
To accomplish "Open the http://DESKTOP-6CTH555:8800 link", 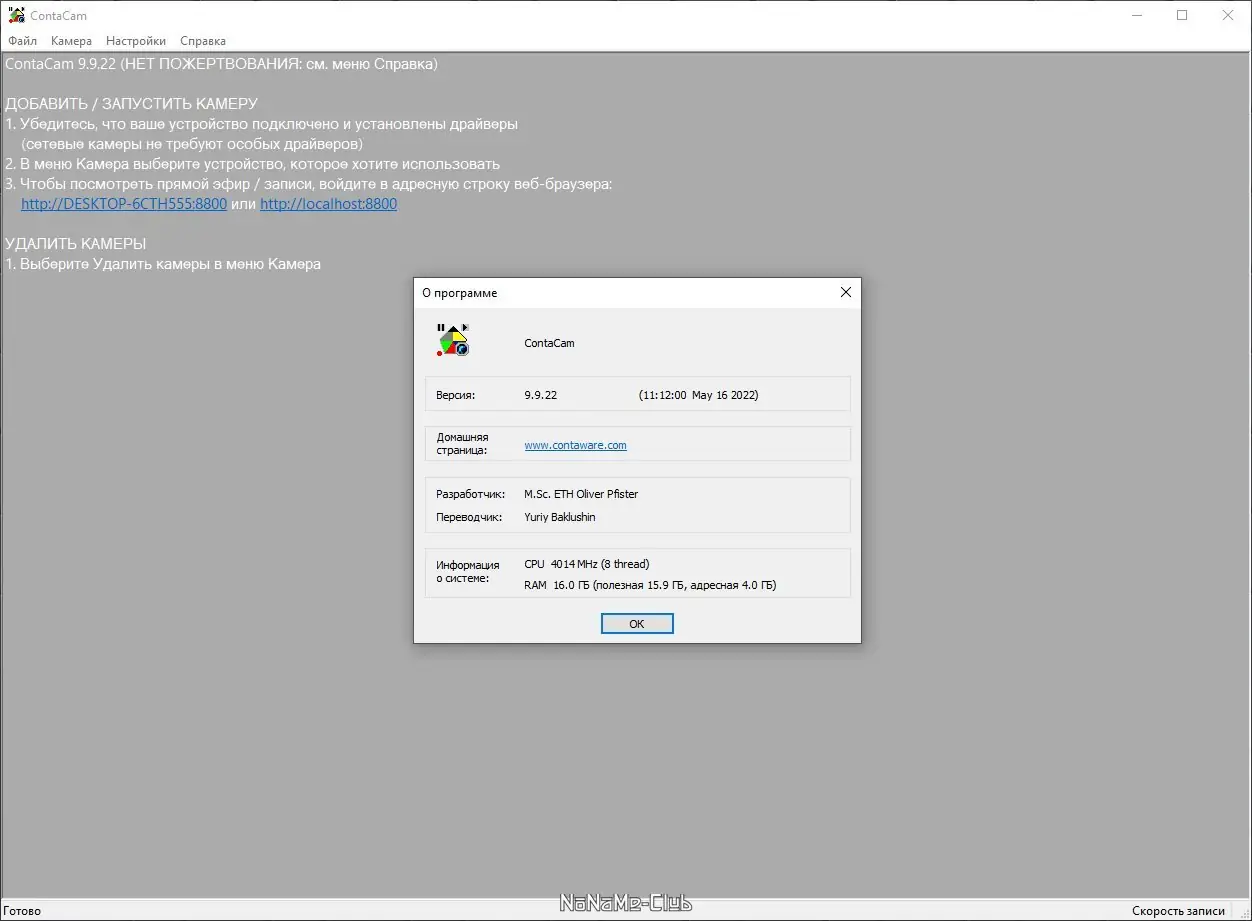I will [x=124, y=204].
